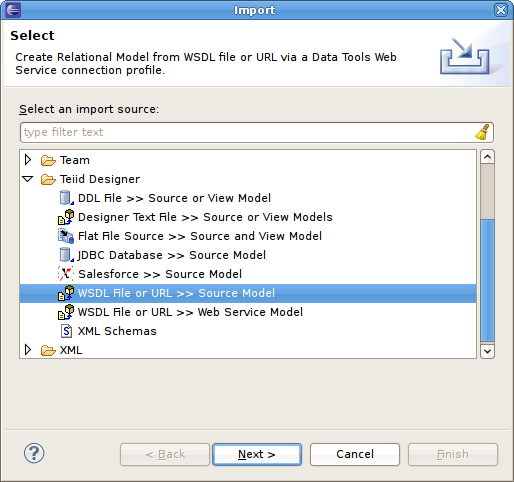Open help via the question mark icon
The width and height of the screenshot is (514, 482).
click(x=34, y=453)
